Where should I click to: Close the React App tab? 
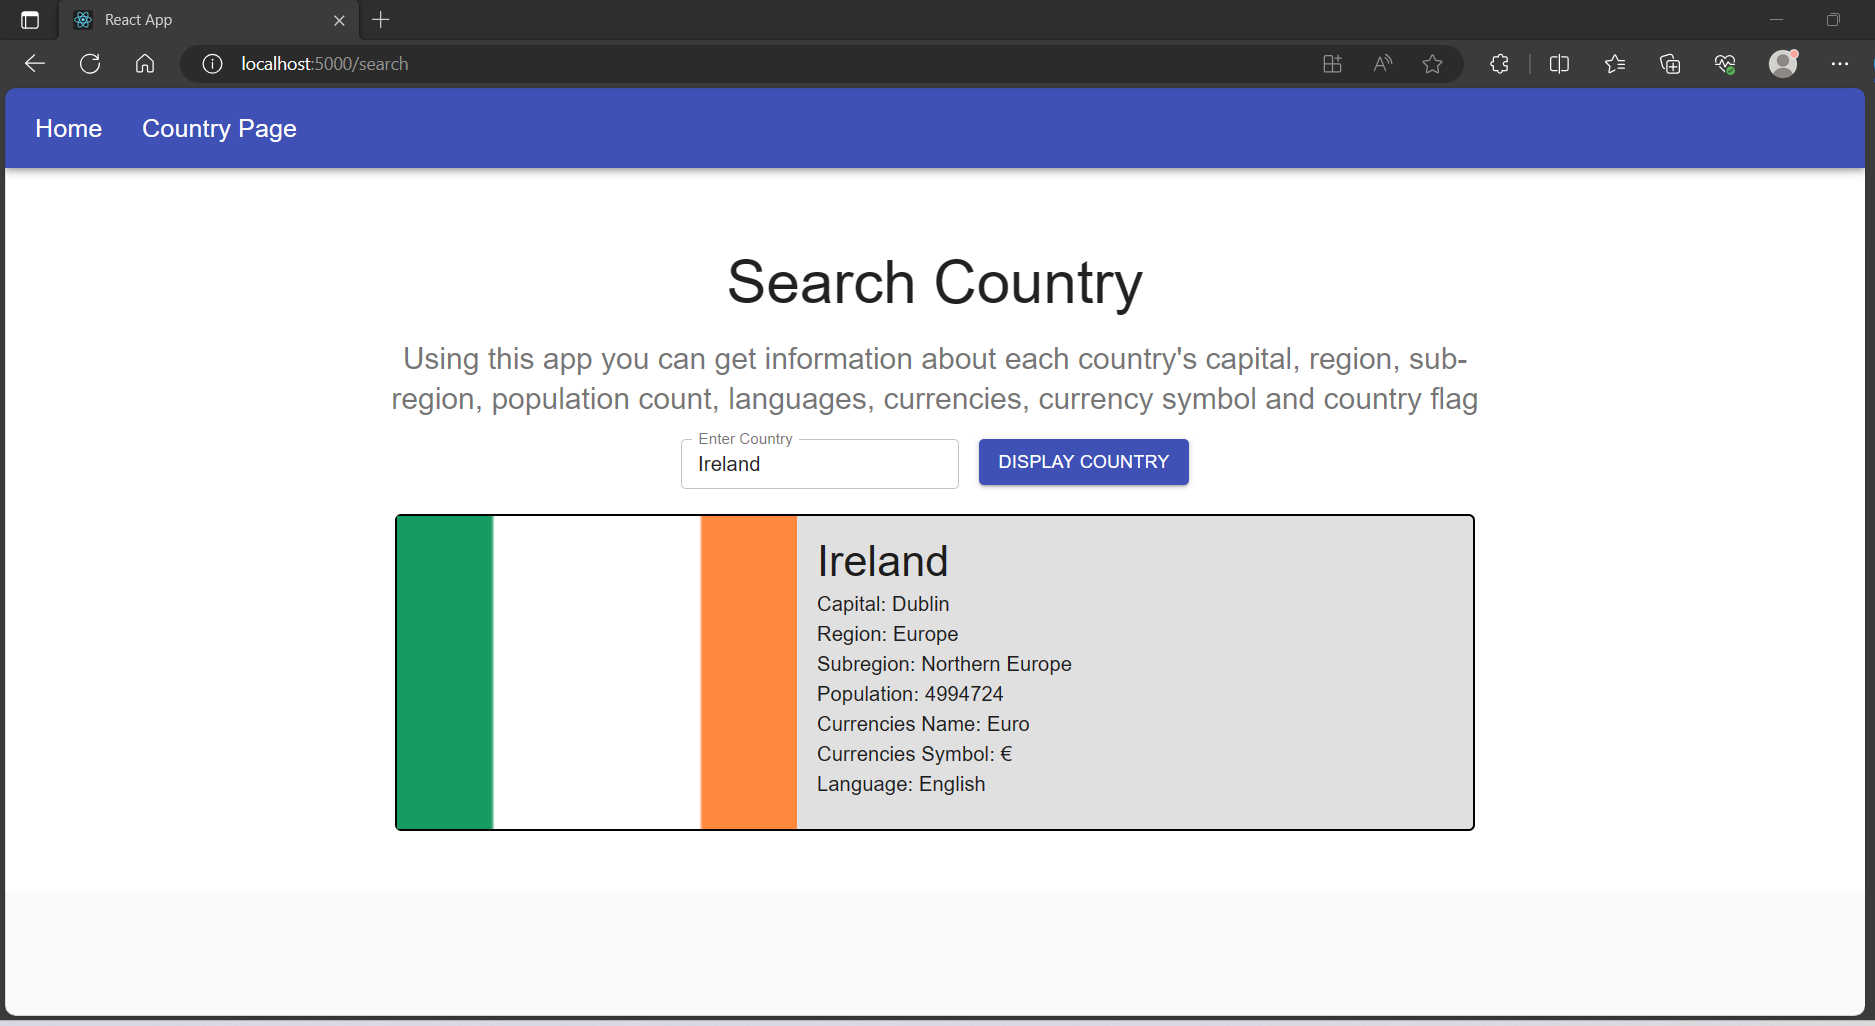339,20
